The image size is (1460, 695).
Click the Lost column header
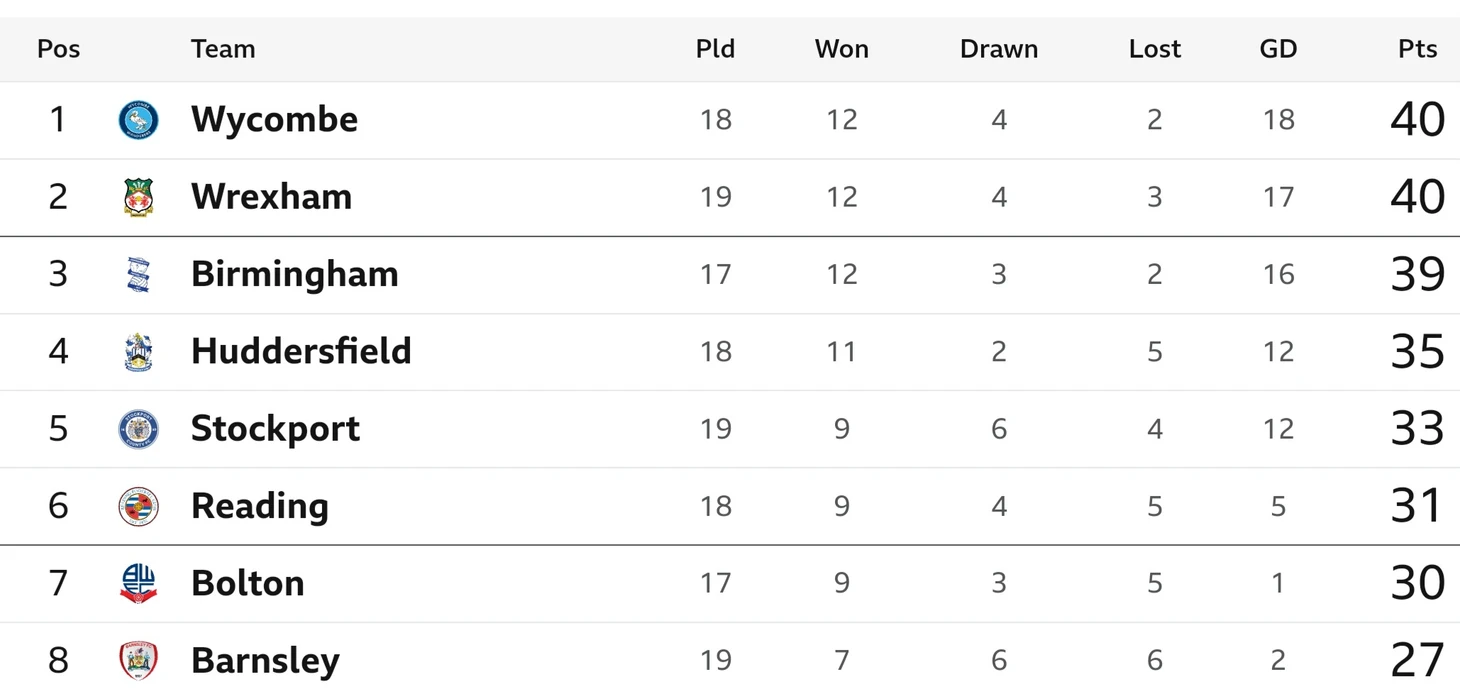pos(1154,49)
